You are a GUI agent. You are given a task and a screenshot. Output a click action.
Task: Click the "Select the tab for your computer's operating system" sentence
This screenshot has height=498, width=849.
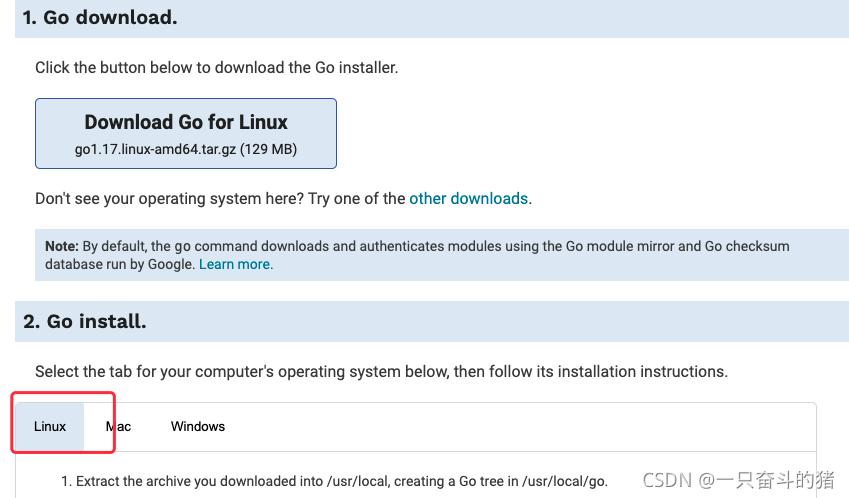[x=381, y=372]
